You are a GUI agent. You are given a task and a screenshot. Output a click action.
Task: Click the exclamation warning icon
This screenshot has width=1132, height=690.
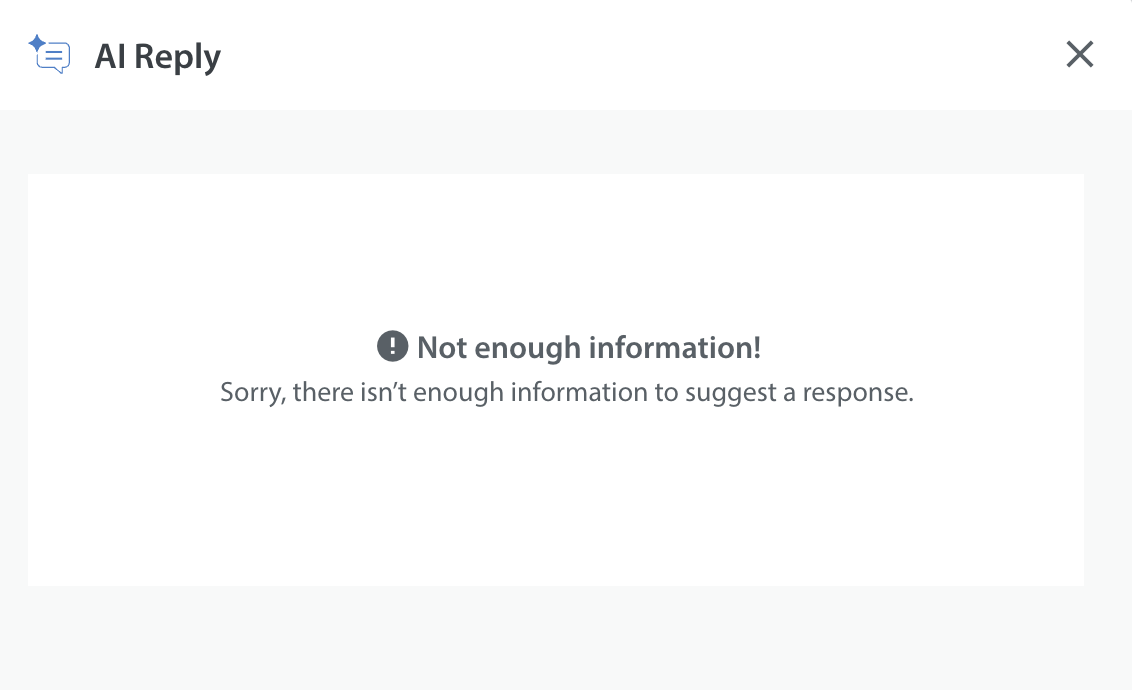392,347
